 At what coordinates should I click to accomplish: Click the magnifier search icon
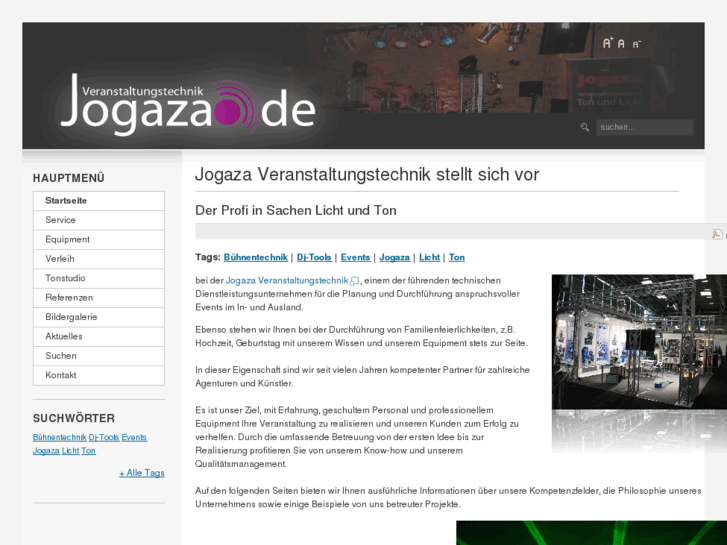tap(585, 127)
